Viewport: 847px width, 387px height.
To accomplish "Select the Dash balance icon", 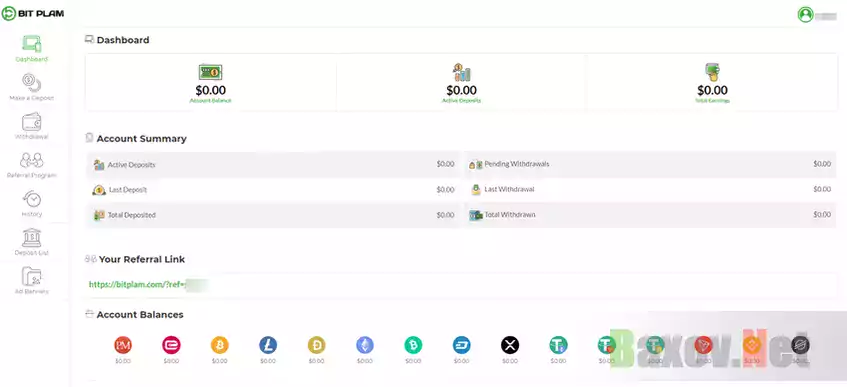I will (461, 344).
